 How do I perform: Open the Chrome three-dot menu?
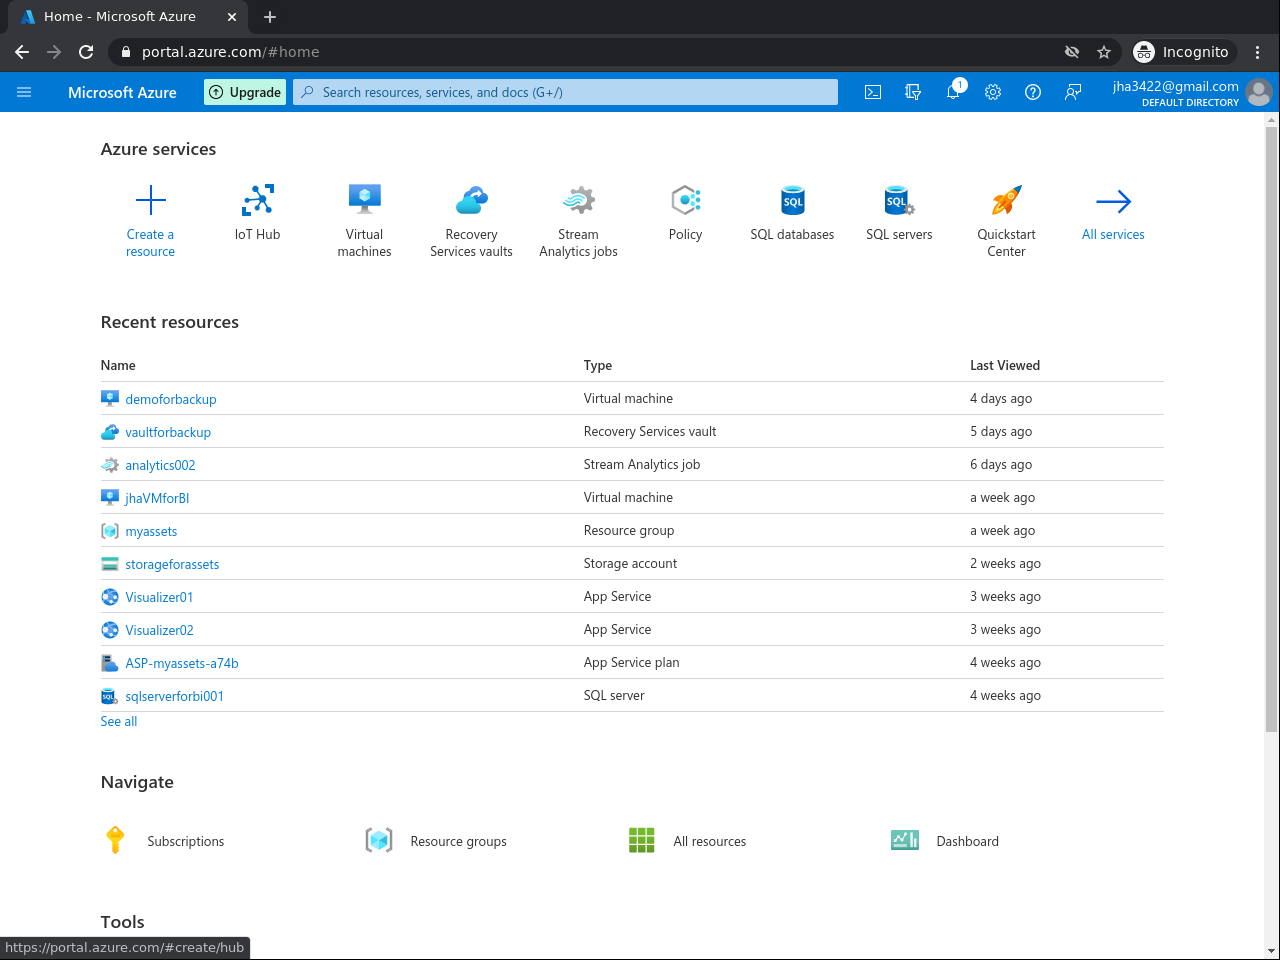(1258, 52)
